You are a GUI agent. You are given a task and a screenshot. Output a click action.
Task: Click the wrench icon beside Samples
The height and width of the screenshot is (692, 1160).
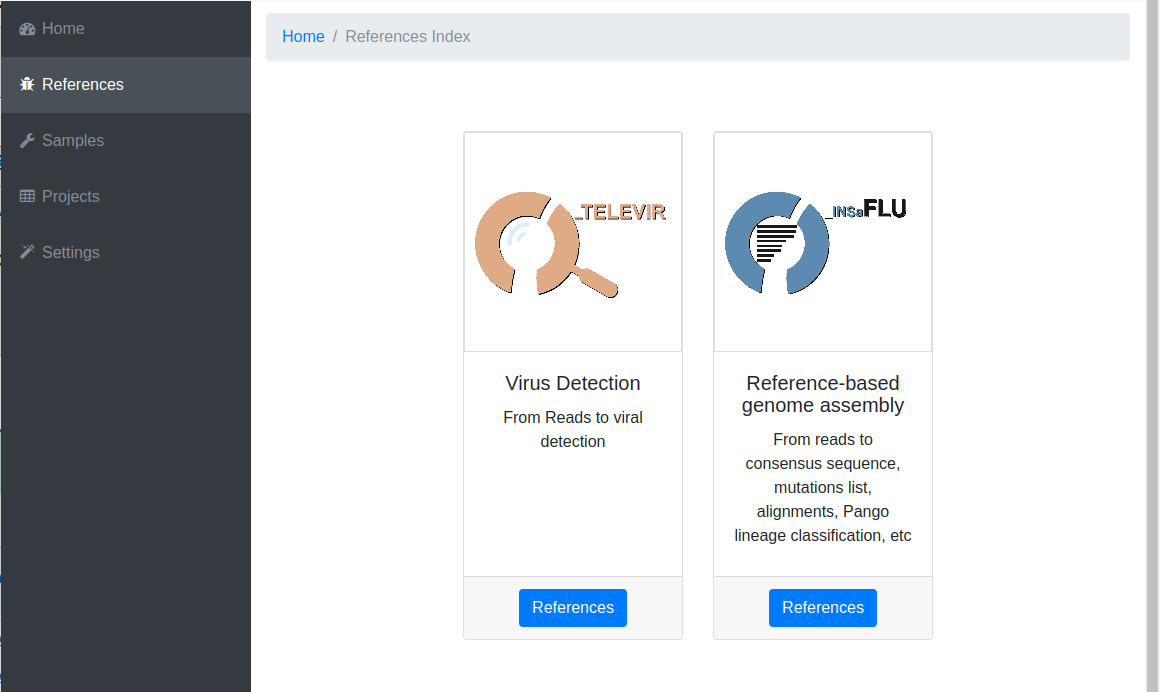27,141
